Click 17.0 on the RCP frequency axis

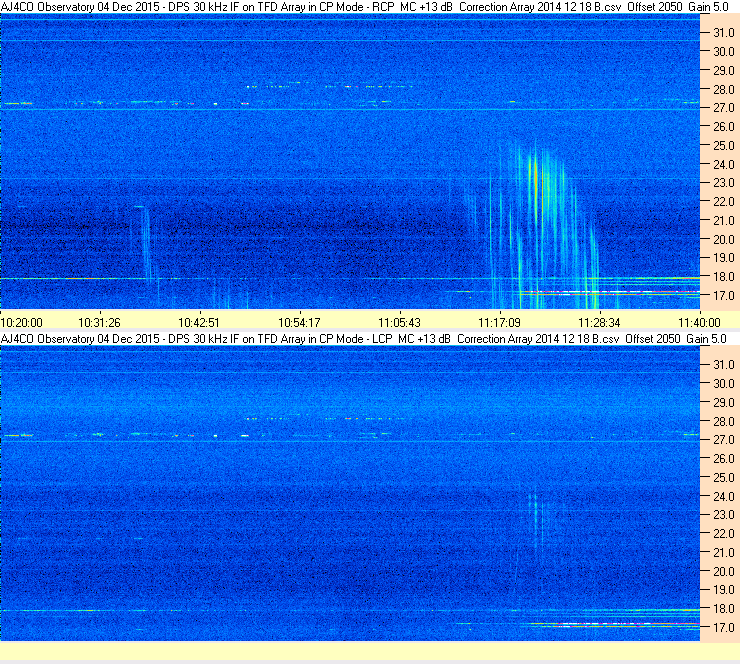[723, 296]
